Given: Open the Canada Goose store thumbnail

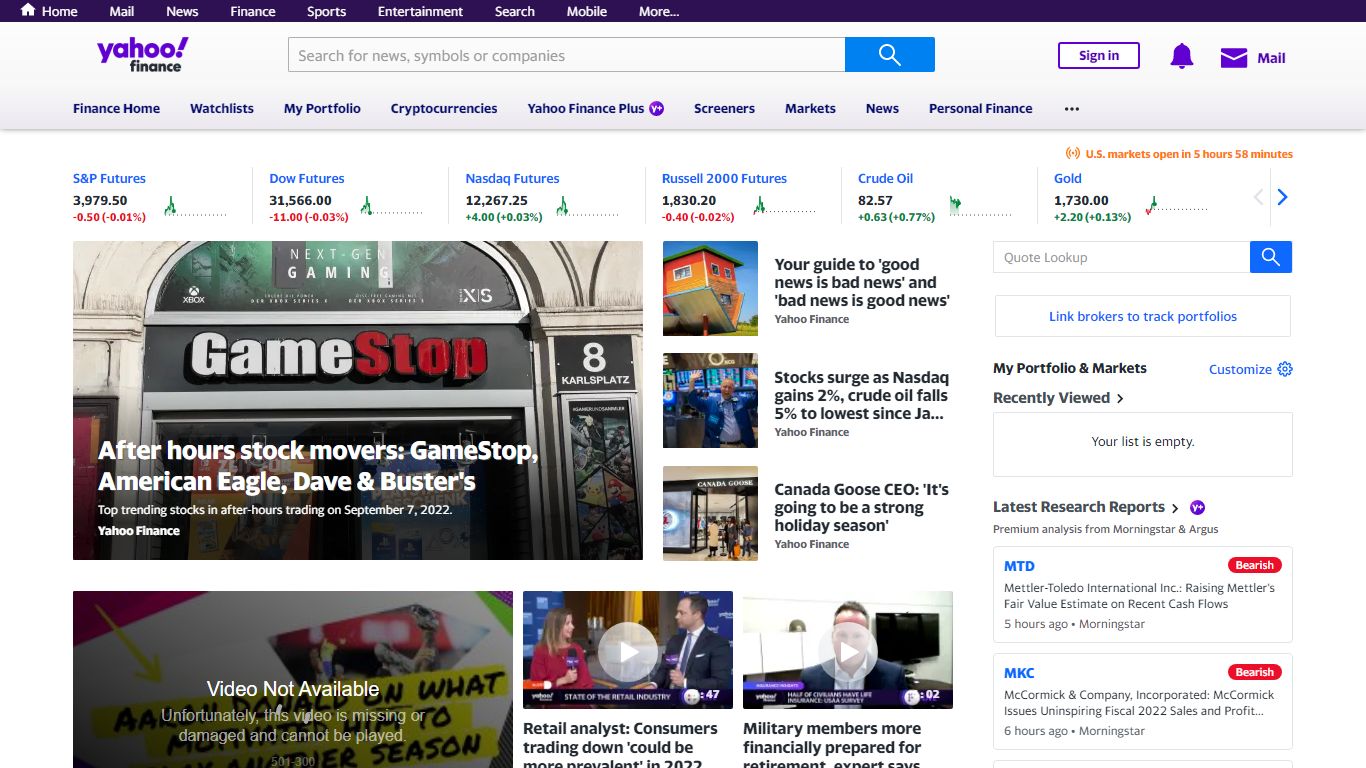Looking at the screenshot, I should coord(710,513).
